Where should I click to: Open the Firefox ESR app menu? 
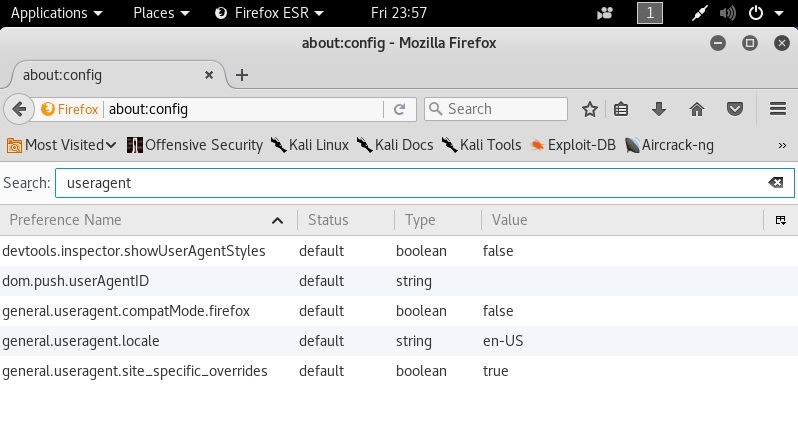[269, 13]
